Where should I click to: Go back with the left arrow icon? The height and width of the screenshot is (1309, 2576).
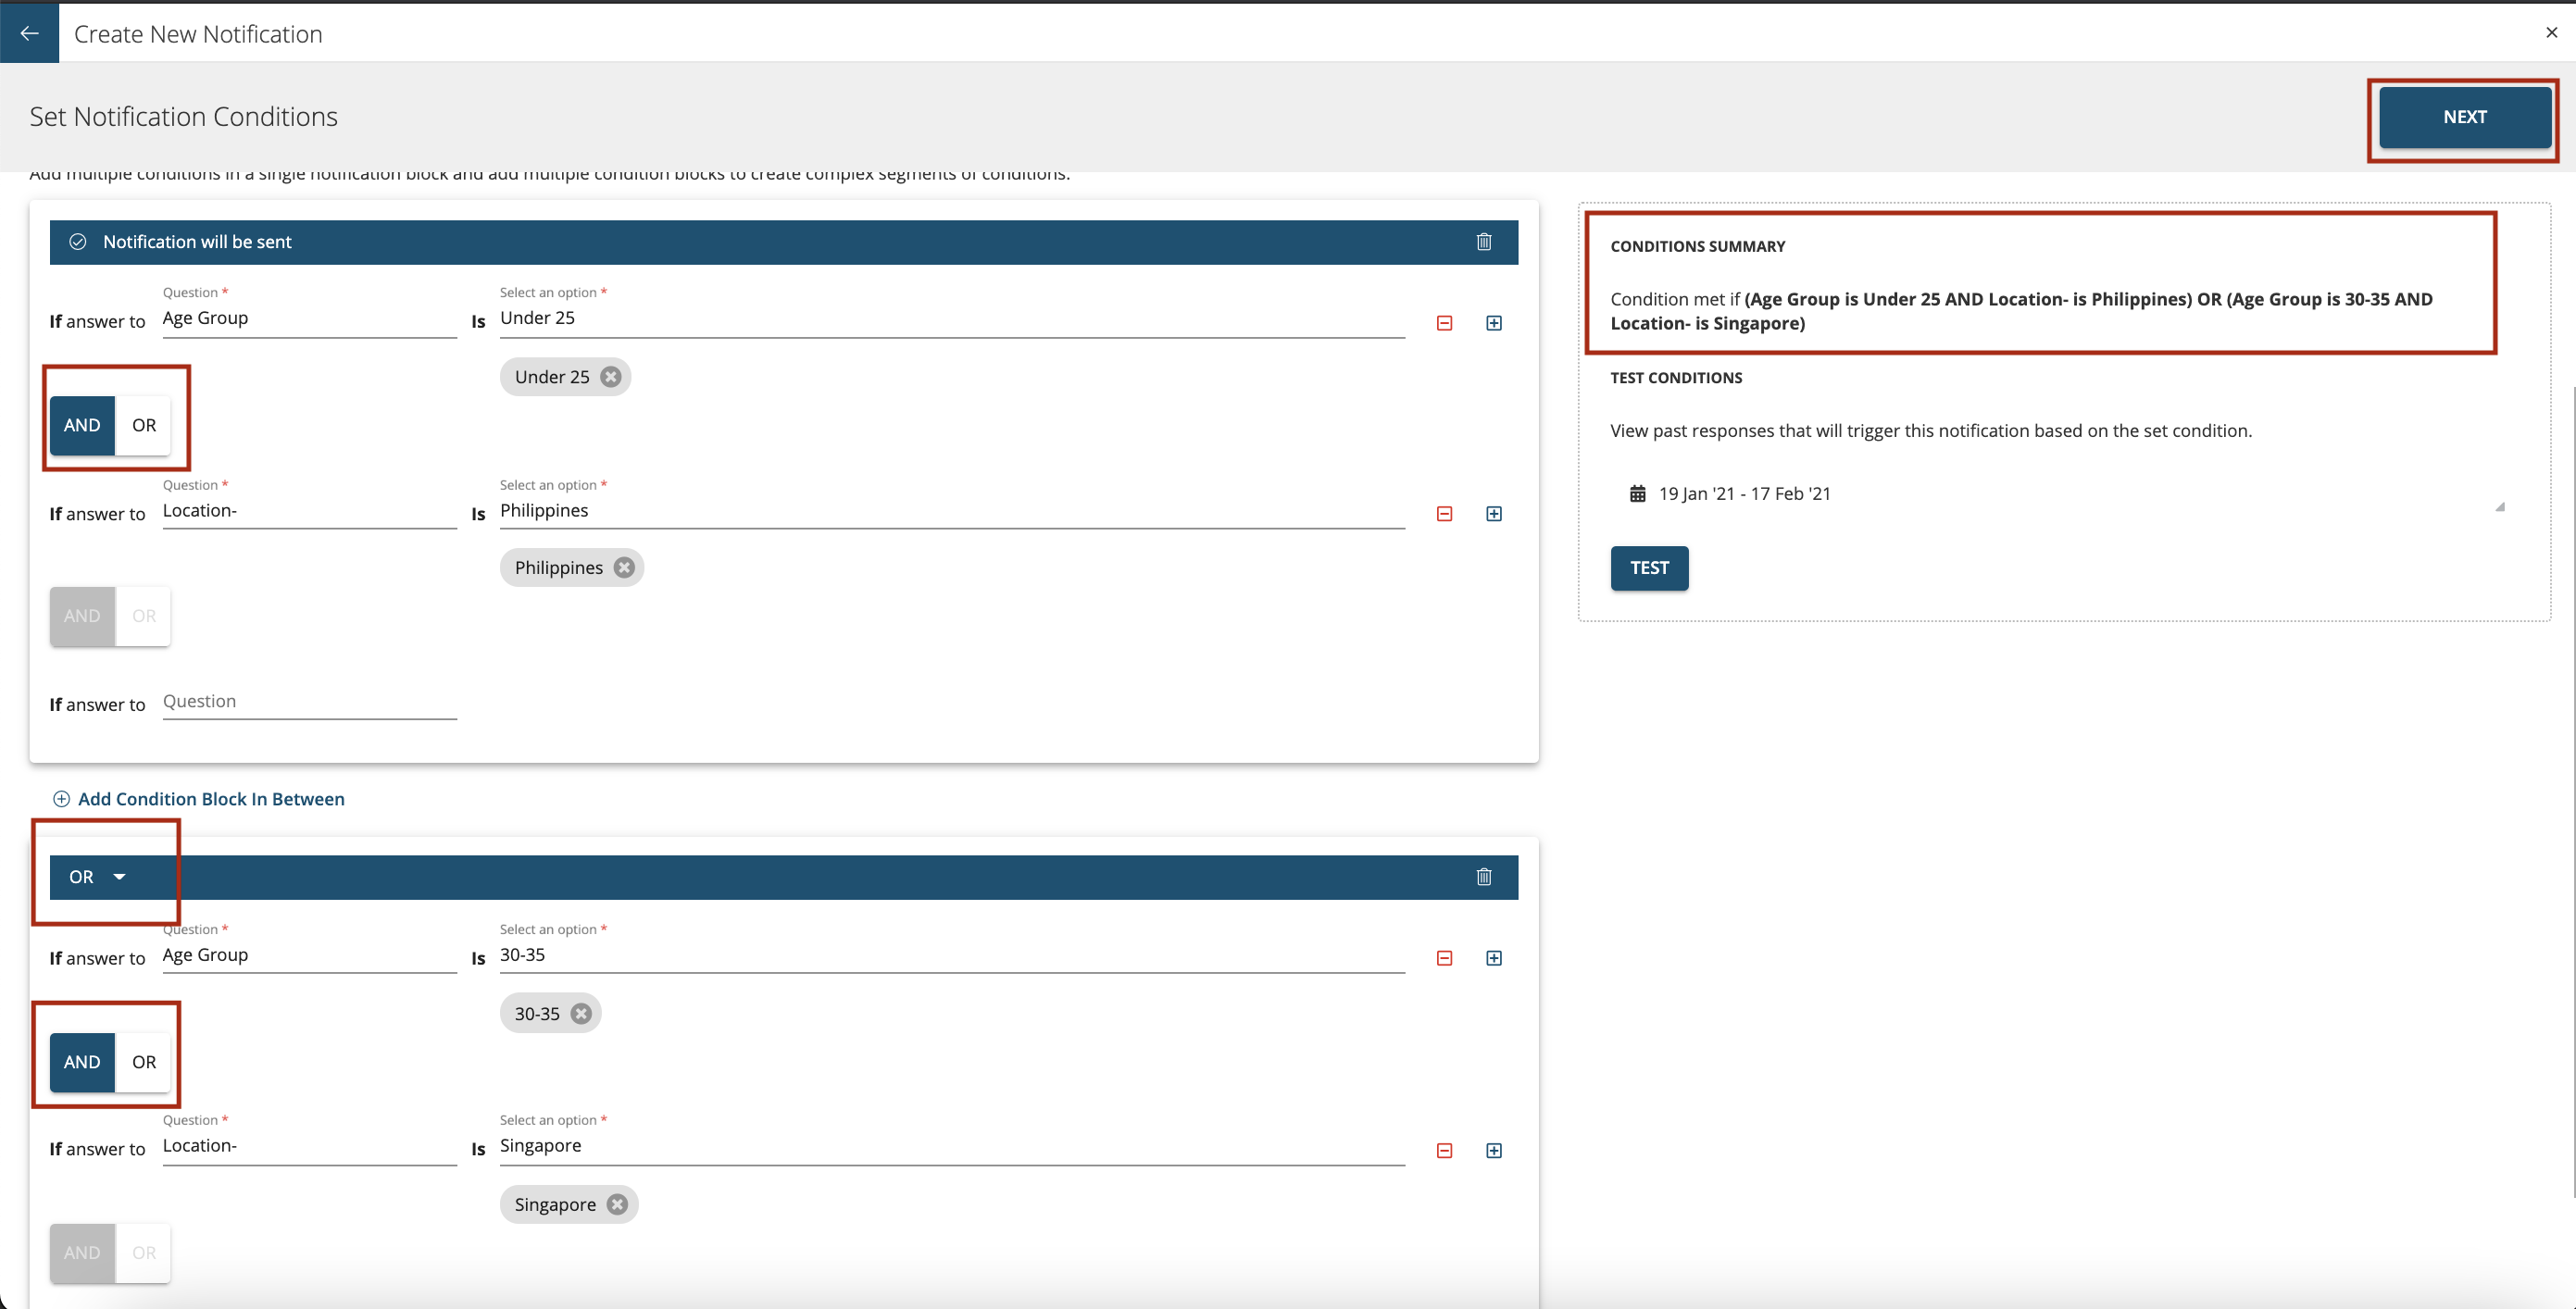29,33
